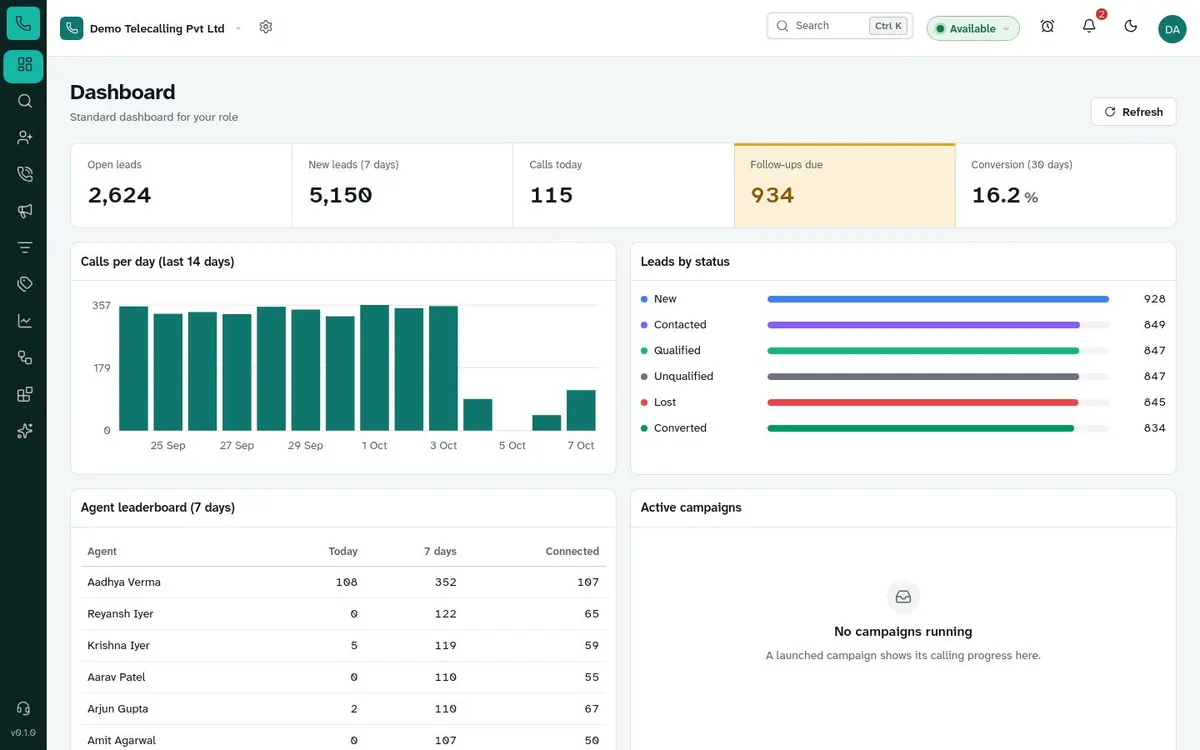Click Aadhya Verma's 352 seven-day value
1200x750 pixels.
[445, 582]
